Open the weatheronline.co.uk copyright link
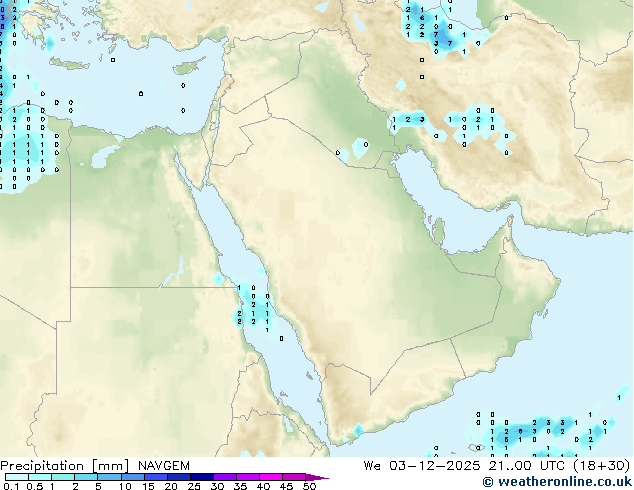 pyautogui.click(x=557, y=482)
